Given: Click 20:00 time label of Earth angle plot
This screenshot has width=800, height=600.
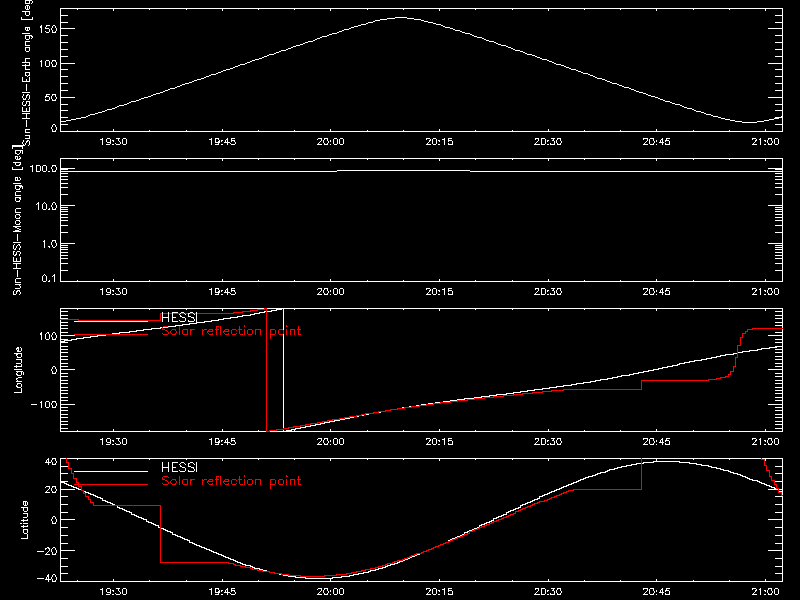Looking at the screenshot, I should click(331, 141).
